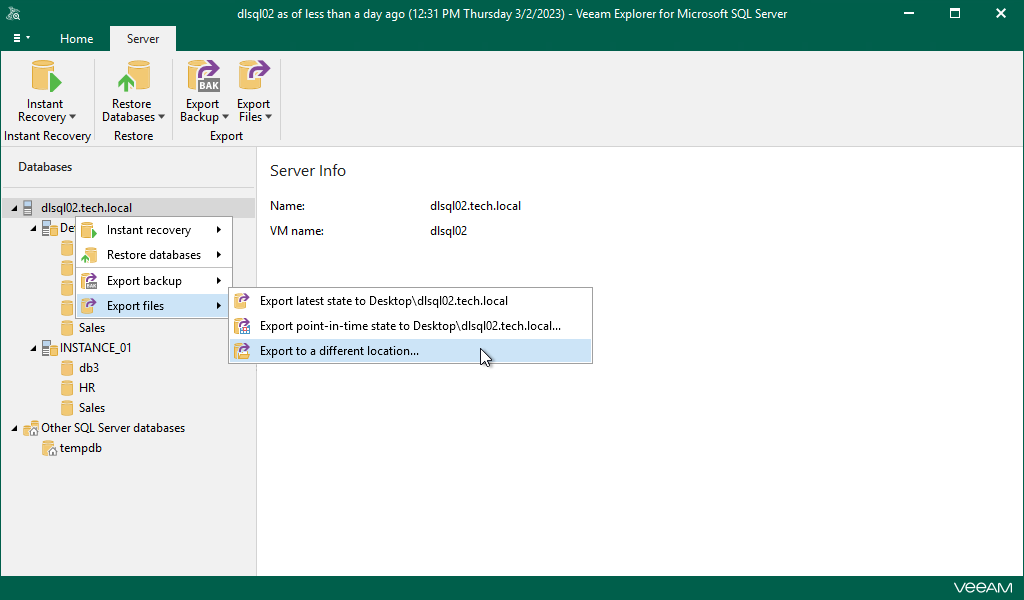Click the Veeam logo in the title bar

click(x=14, y=13)
